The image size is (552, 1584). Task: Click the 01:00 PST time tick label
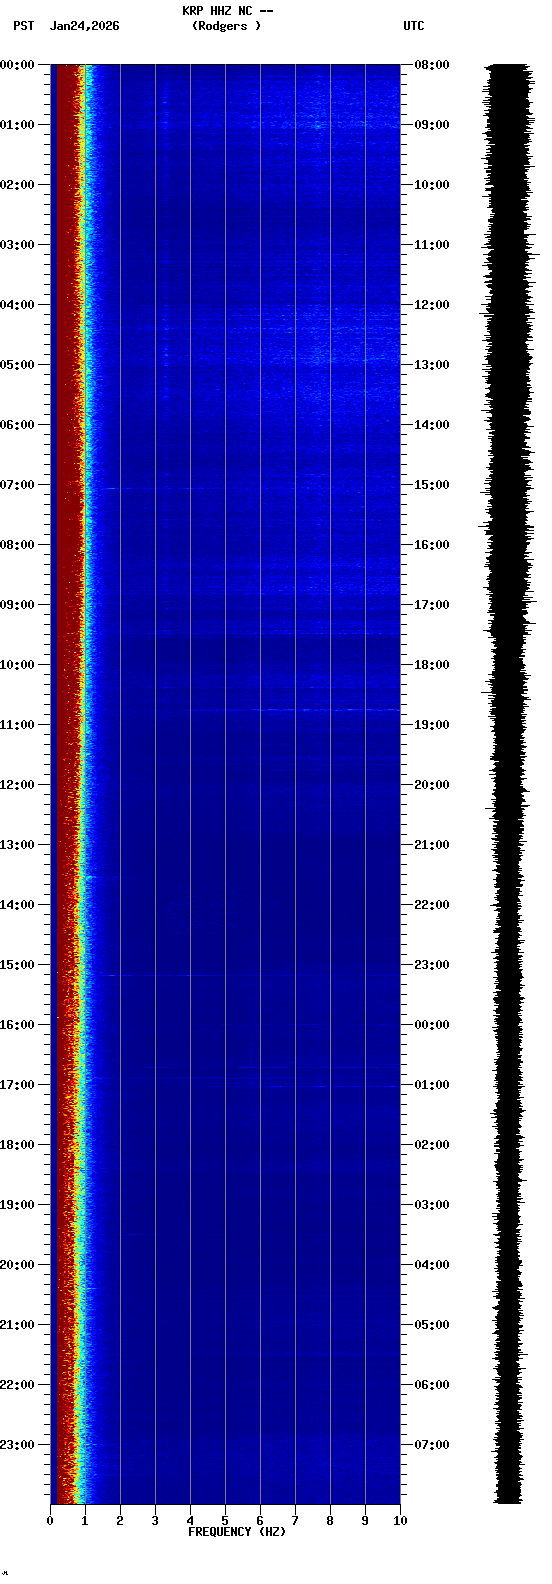[x=17, y=125]
